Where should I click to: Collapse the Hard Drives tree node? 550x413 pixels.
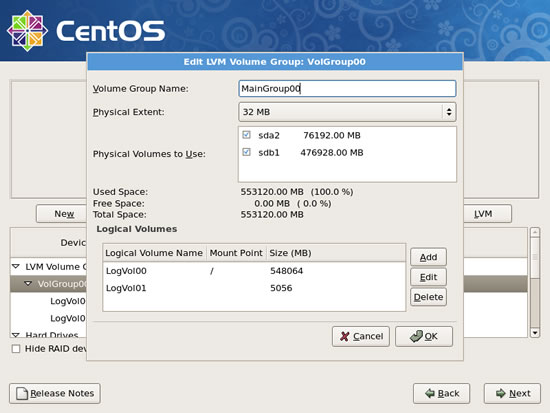coord(16,335)
